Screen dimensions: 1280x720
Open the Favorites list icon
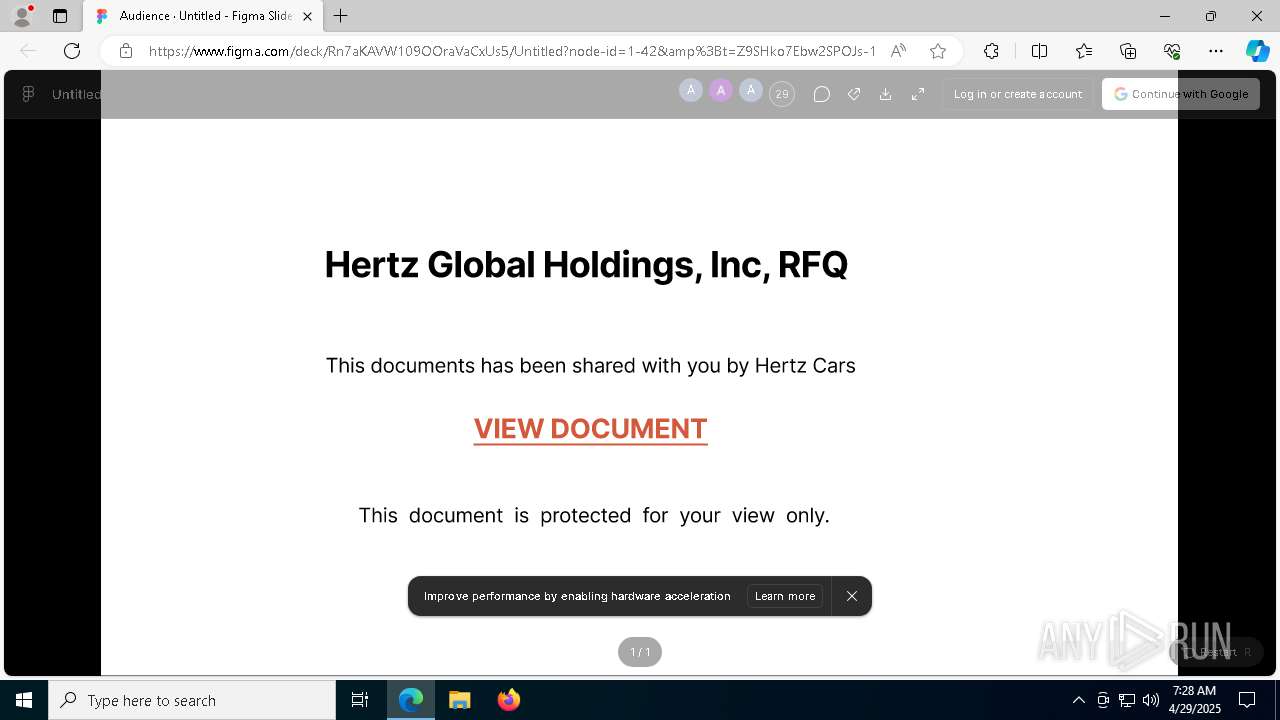click(x=1084, y=51)
